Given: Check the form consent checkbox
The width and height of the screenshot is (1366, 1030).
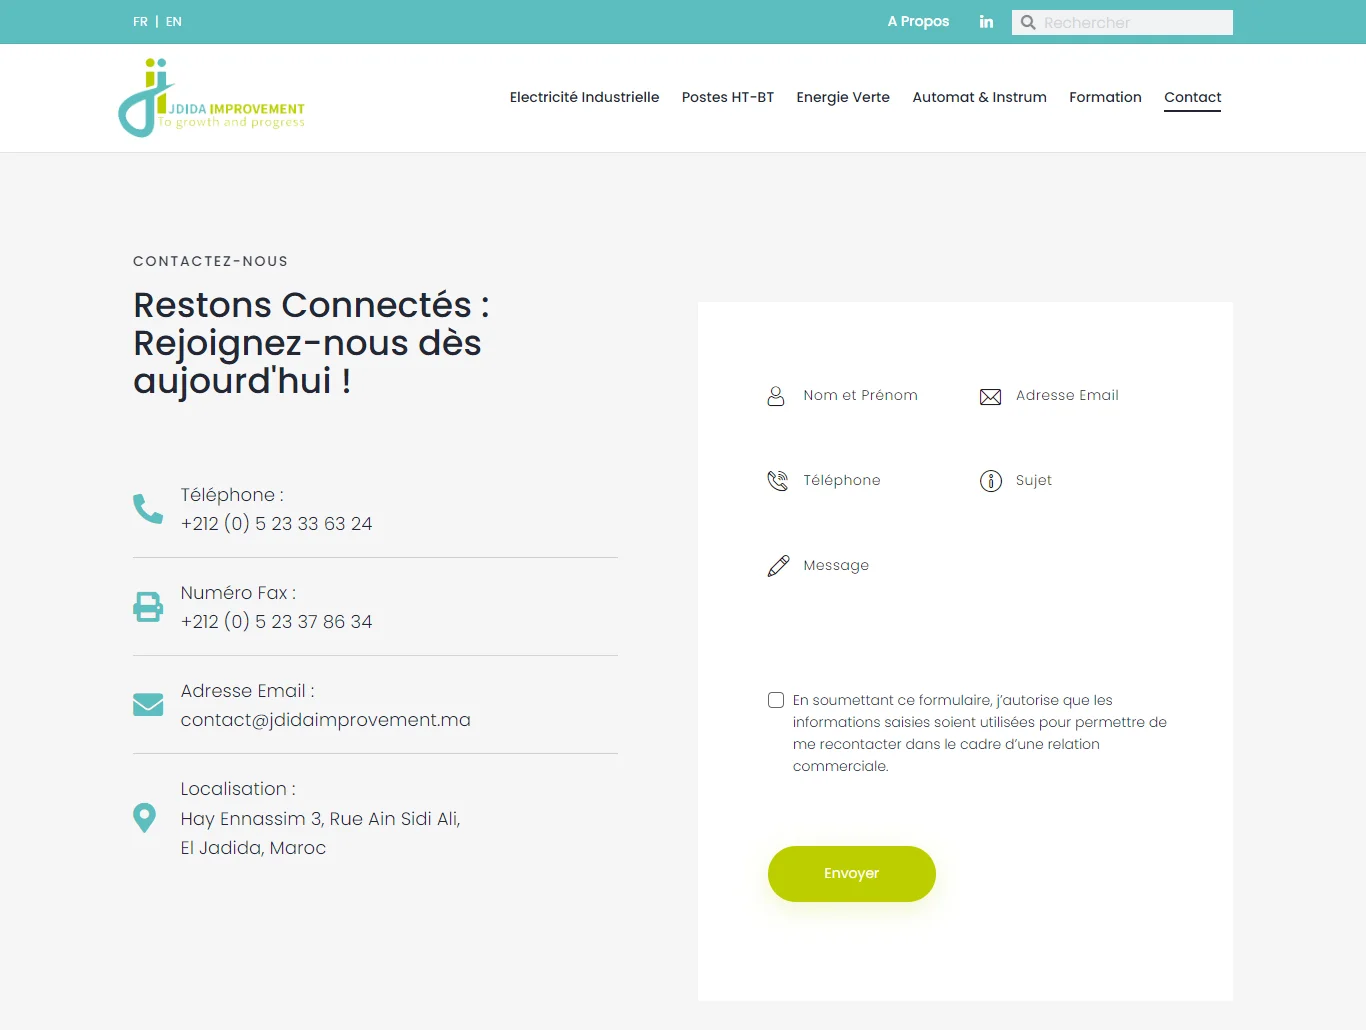Looking at the screenshot, I should click(x=776, y=700).
